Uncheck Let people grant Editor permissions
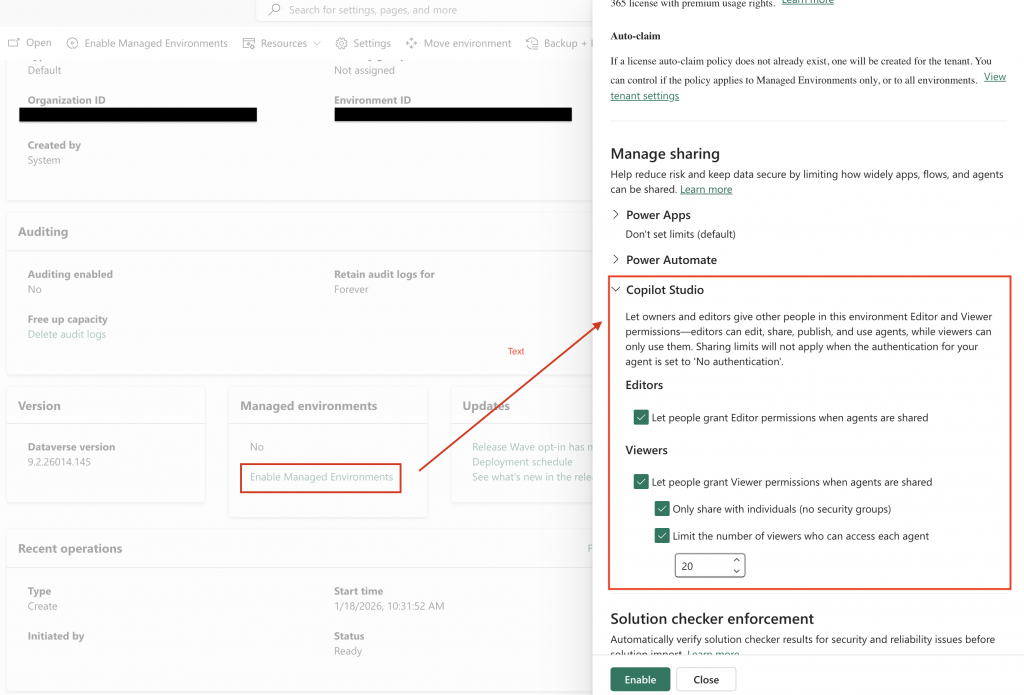Screen dimensions: 1024x695 pos(641,417)
